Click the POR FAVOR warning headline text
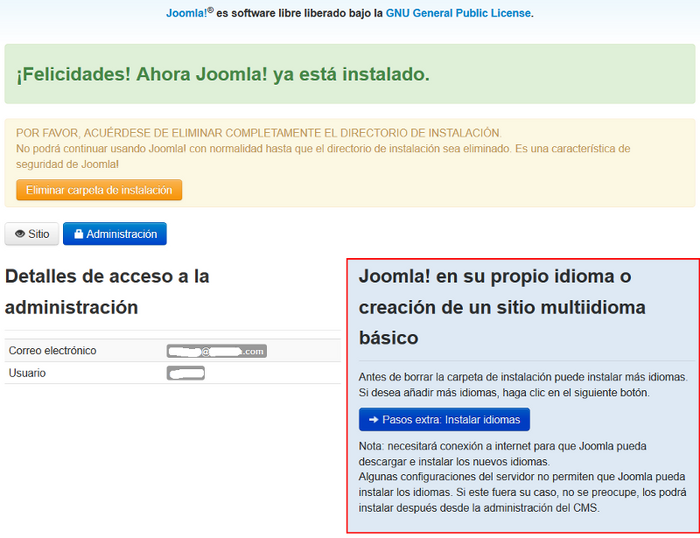Image resolution: width=700 pixels, height=538 pixels. 258,133
